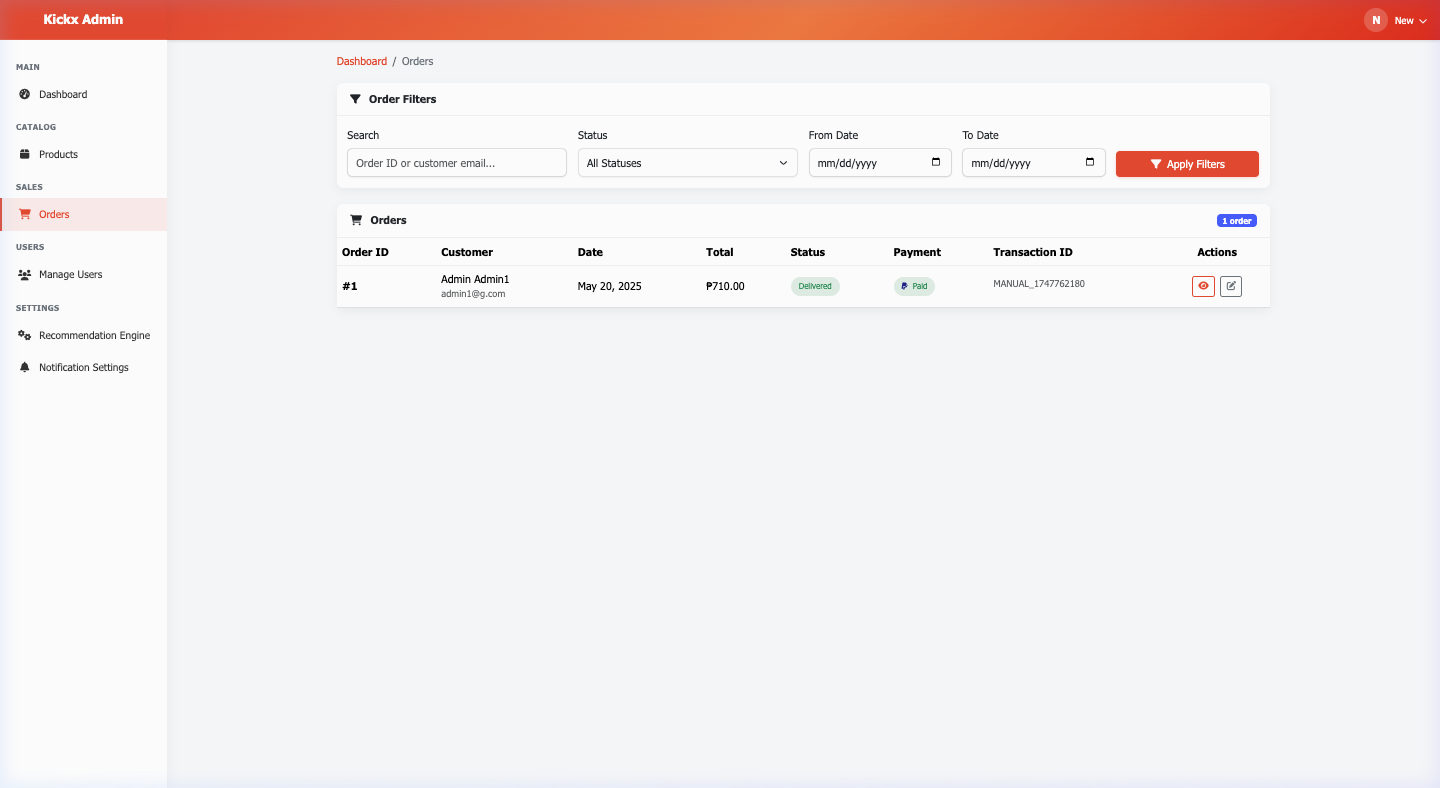Click the Delivered status badge
Screen dimensions: 1440x788
(815, 286)
